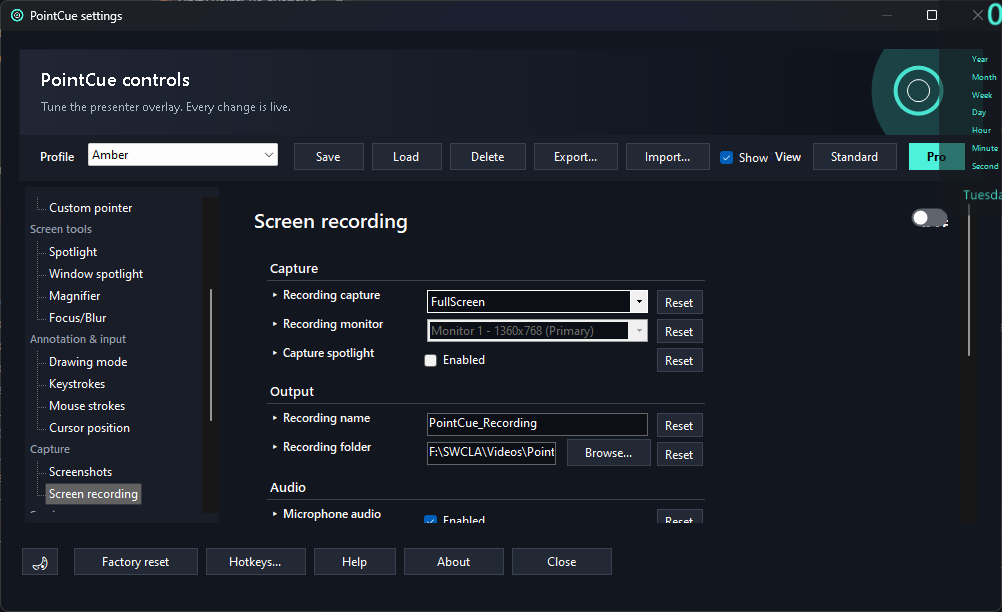This screenshot has width=1002, height=612.
Task: Close the settings with Close button
Action: pos(562,562)
